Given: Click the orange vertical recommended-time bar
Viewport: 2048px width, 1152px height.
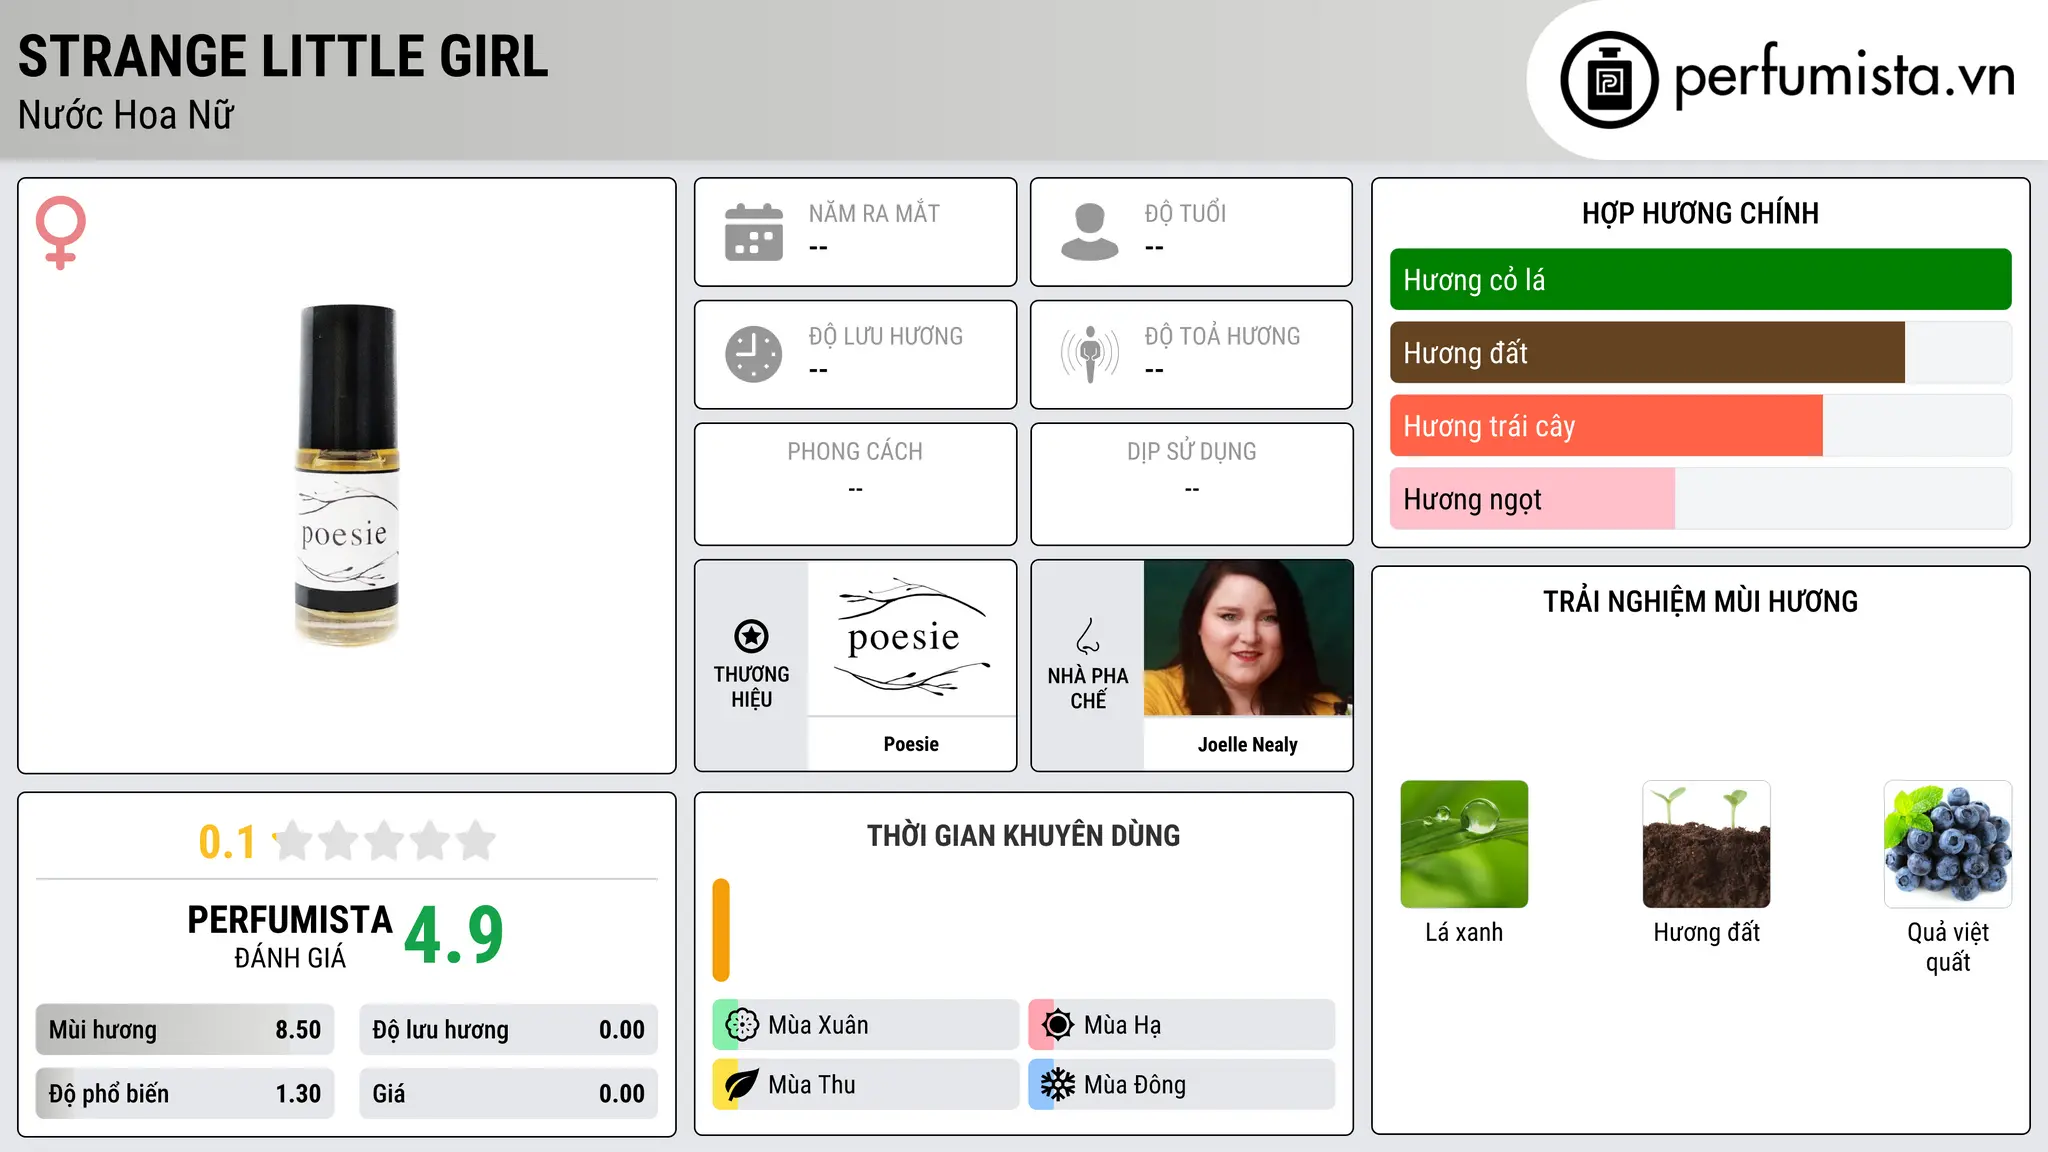Looking at the screenshot, I should click(721, 930).
